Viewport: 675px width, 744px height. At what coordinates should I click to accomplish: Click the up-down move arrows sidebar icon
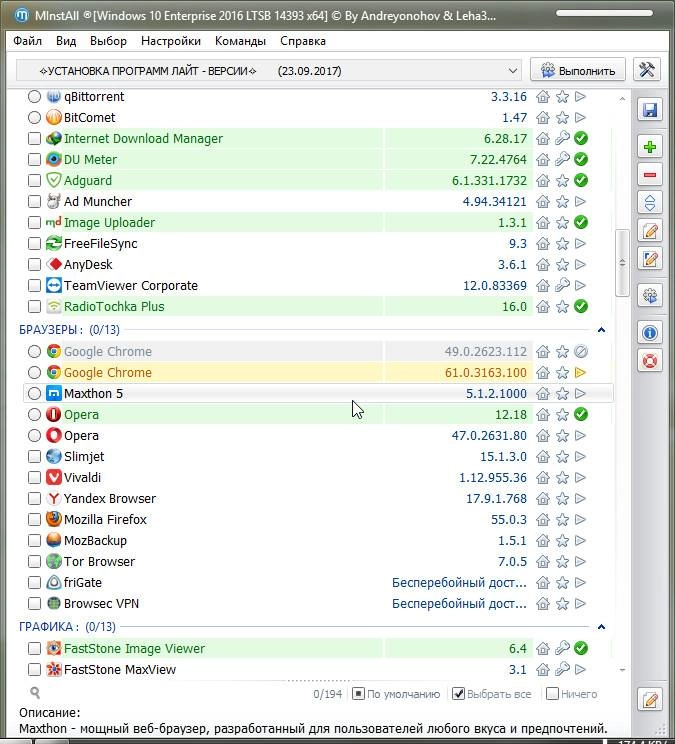click(x=649, y=203)
